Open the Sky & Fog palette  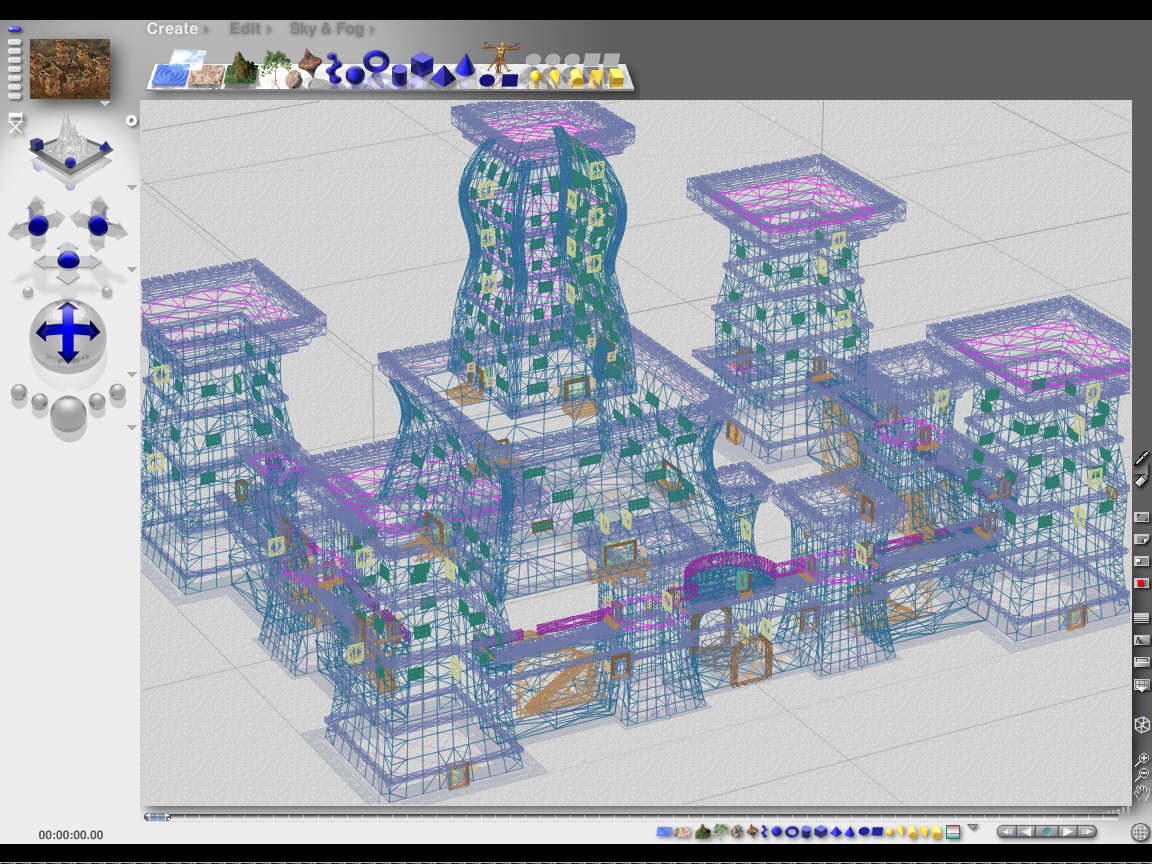[329, 29]
